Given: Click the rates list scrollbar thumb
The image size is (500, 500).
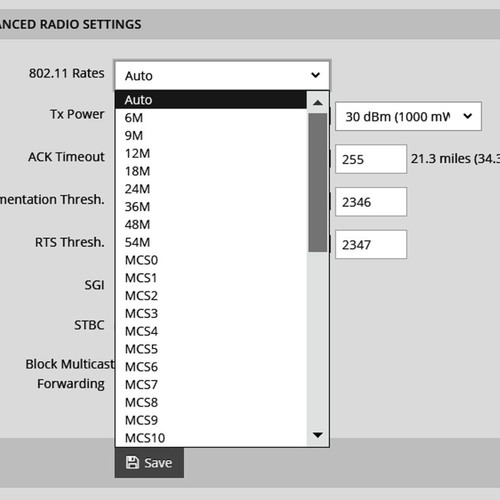Looking at the screenshot, I should (x=318, y=182).
